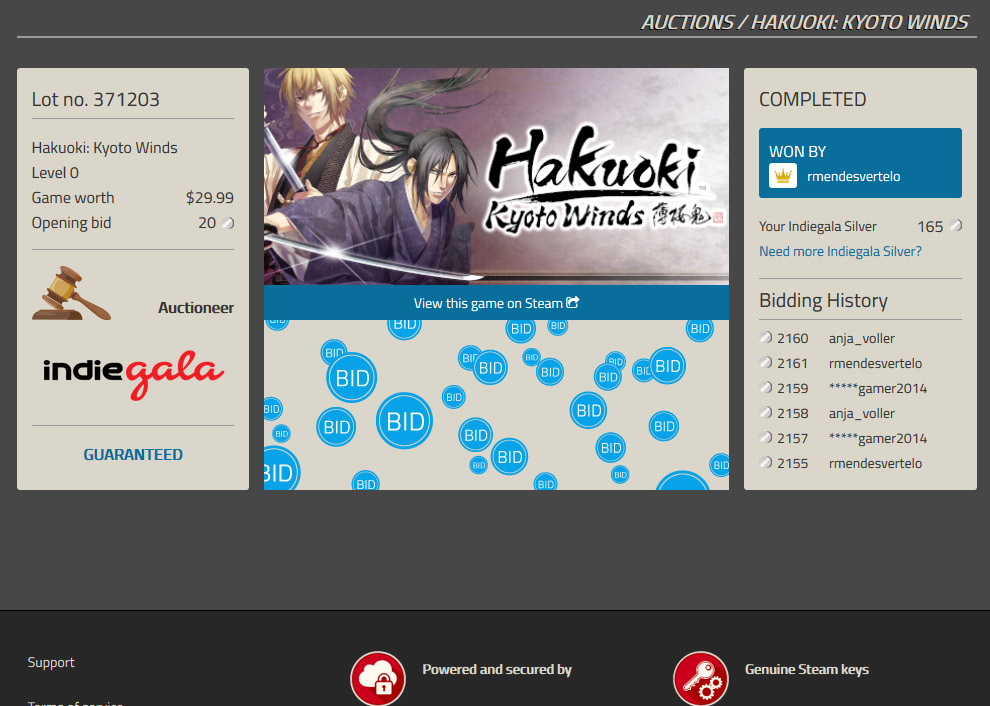Image resolution: width=990 pixels, height=706 pixels.
Task: Click the Genuine Steam keys text
Action: point(807,669)
